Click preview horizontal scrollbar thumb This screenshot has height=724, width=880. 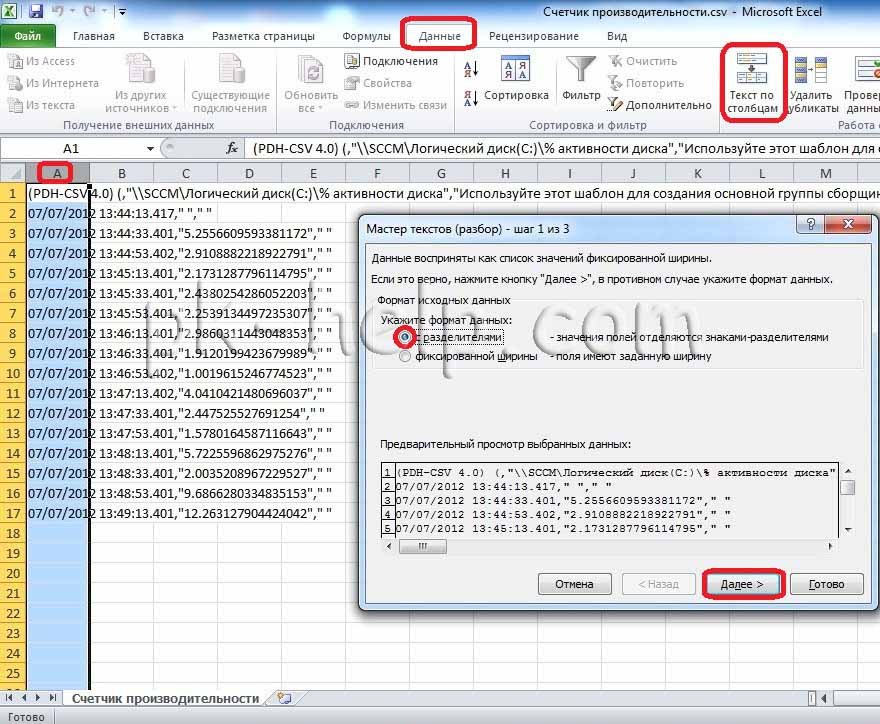click(x=423, y=546)
